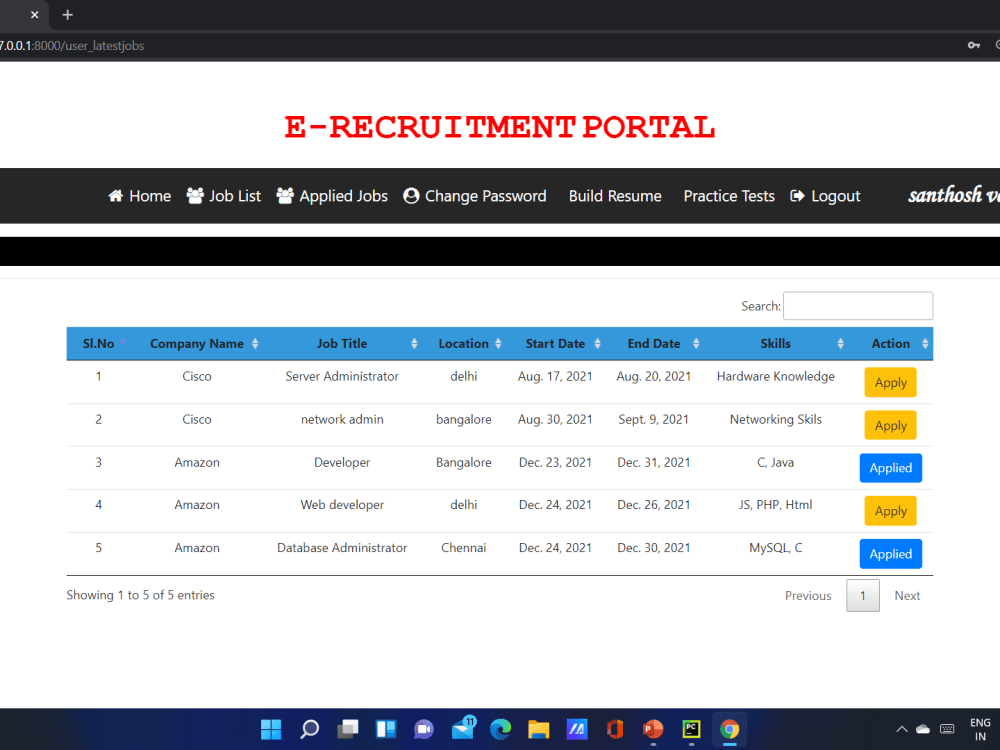Click the Next pagination link
The image size is (1000, 750).
[907, 596]
